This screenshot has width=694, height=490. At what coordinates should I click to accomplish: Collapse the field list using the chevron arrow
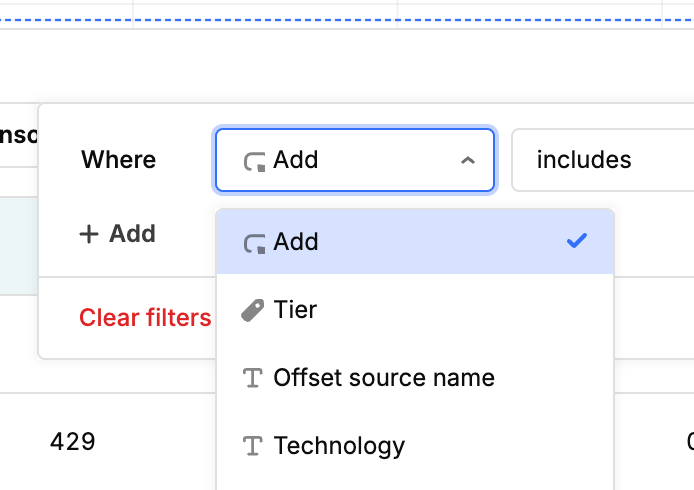click(x=467, y=160)
